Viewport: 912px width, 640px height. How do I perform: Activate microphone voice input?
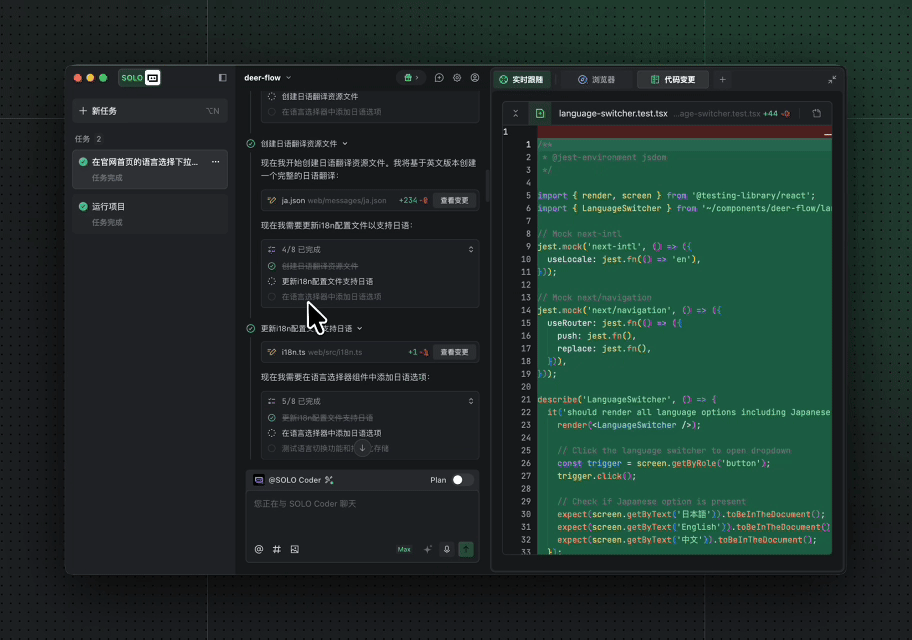coord(447,549)
